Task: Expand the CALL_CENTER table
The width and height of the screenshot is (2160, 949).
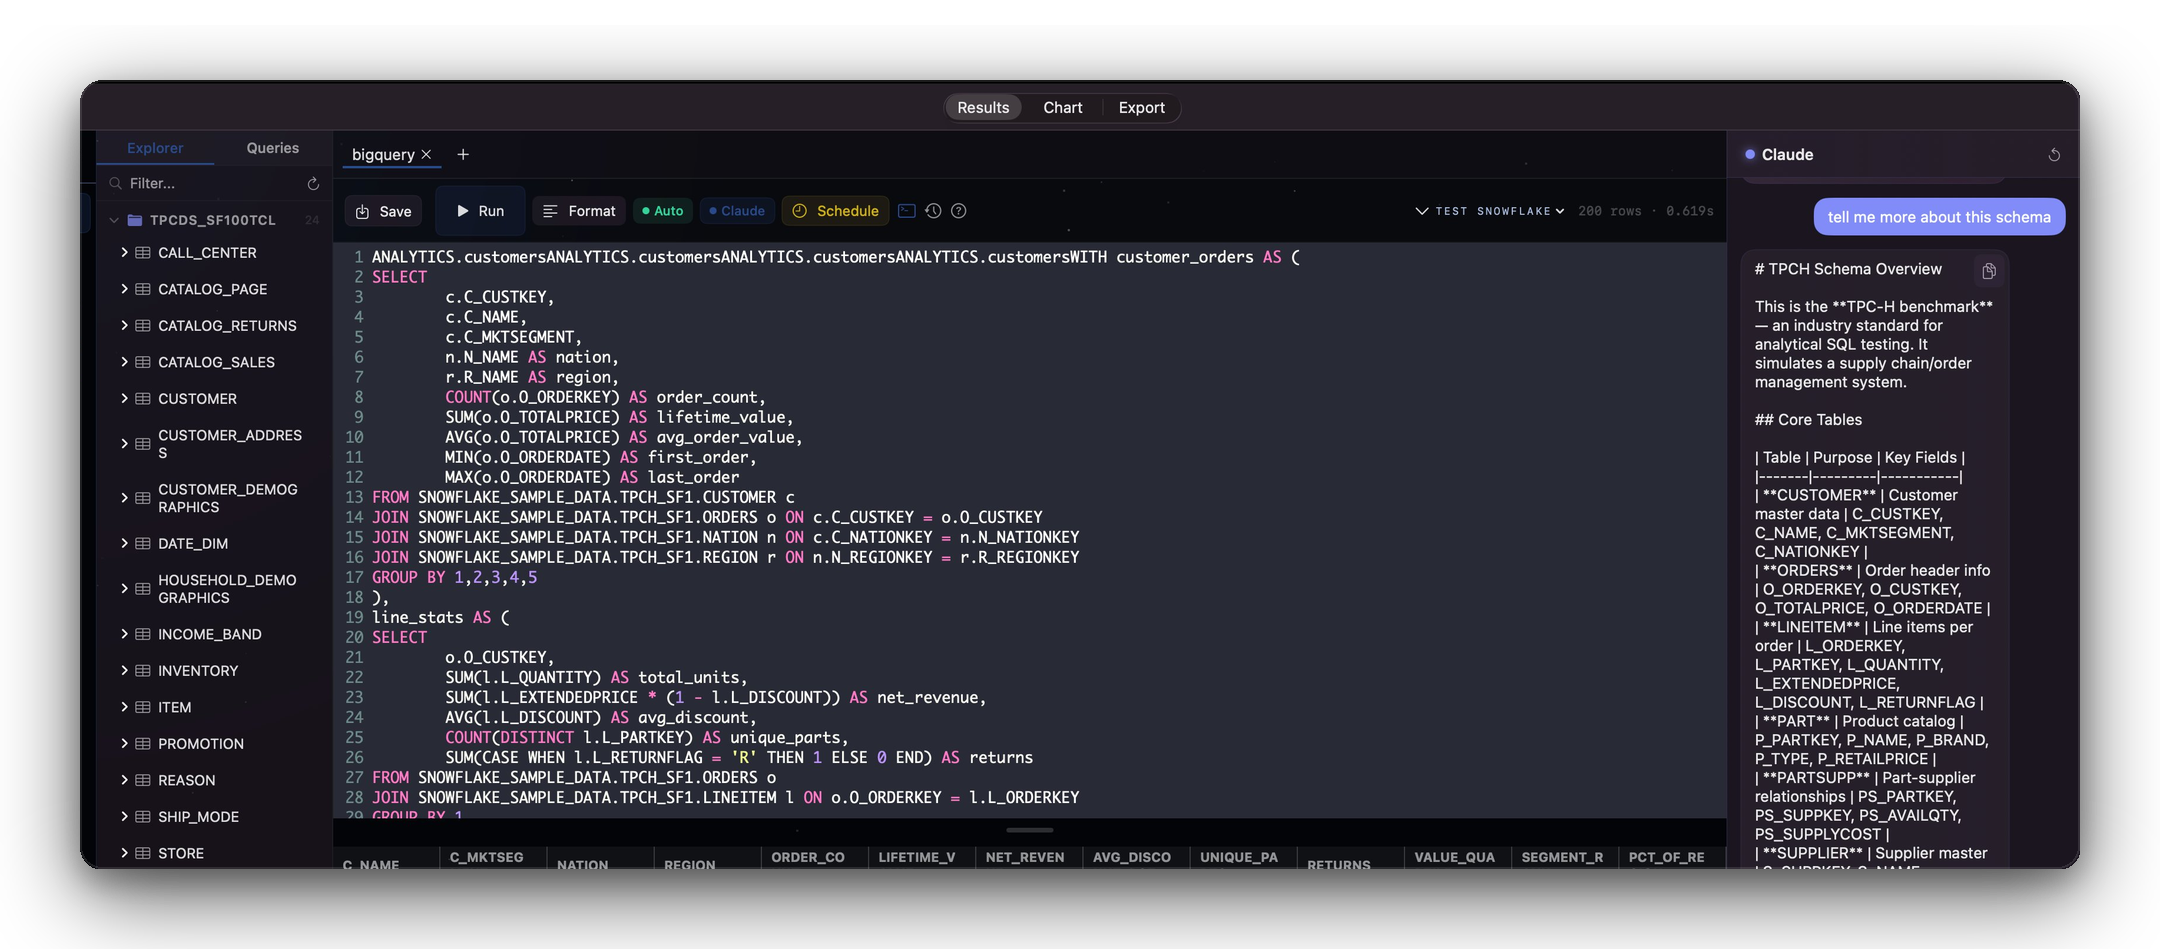Action: [124, 253]
